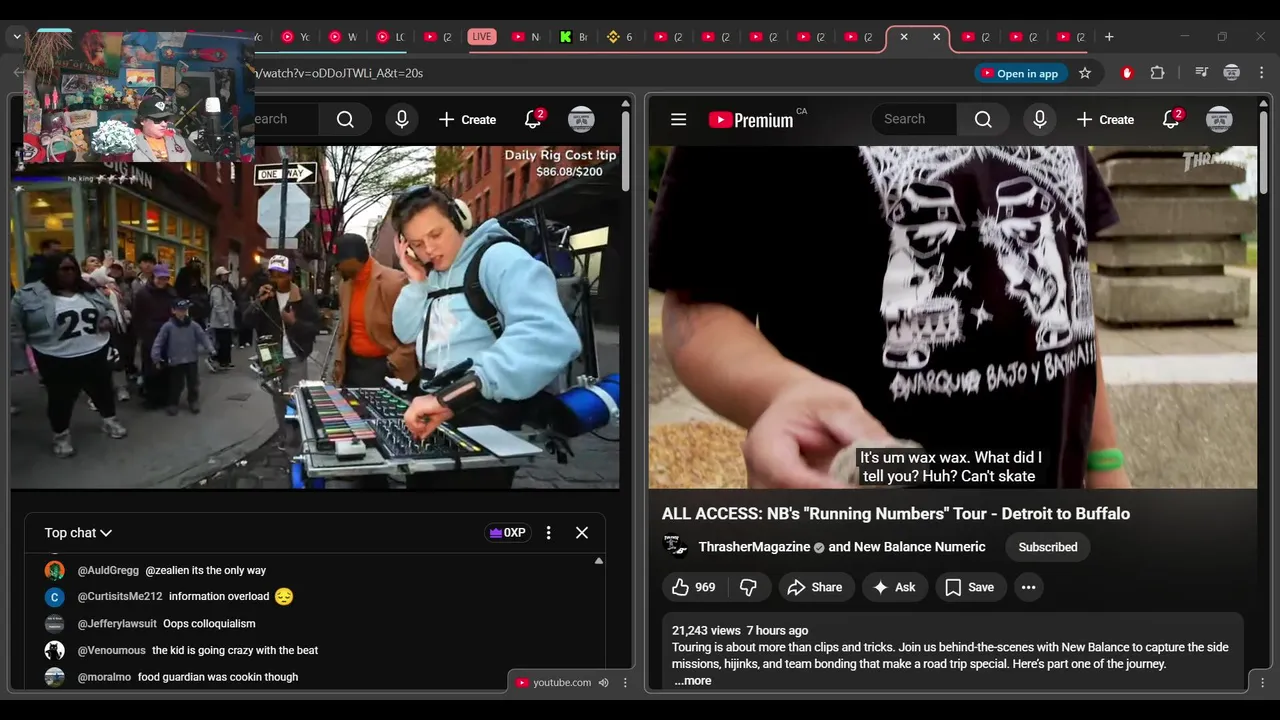Switch to the Binance '6' tab

[620, 37]
